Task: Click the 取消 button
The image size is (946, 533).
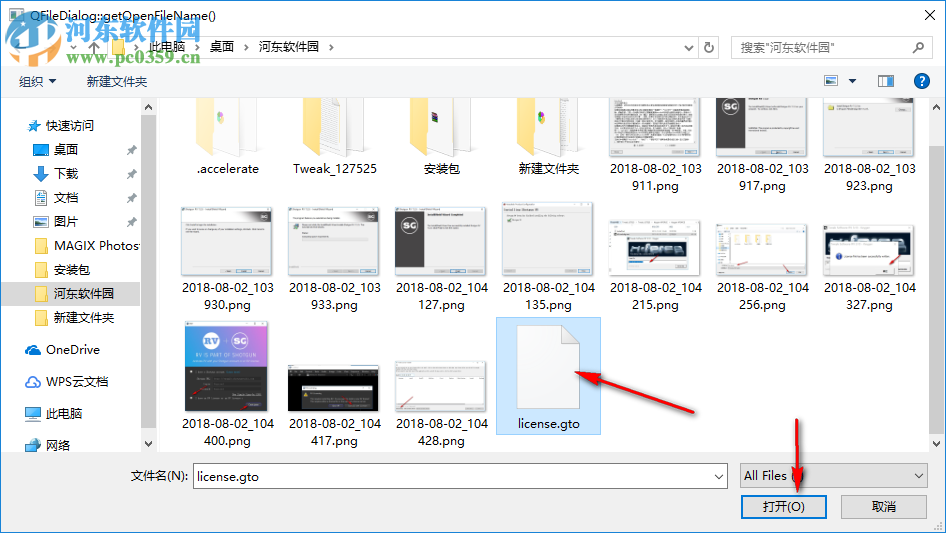Action: click(x=884, y=506)
